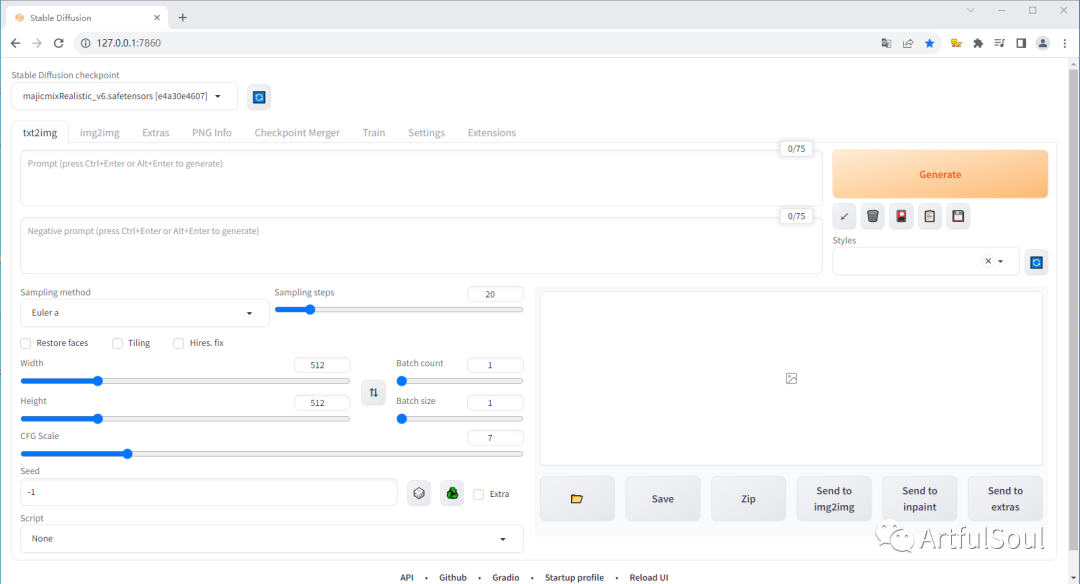Open Stable Diffusion checkpoint dropdown
This screenshot has width=1080, height=584.
(125, 96)
